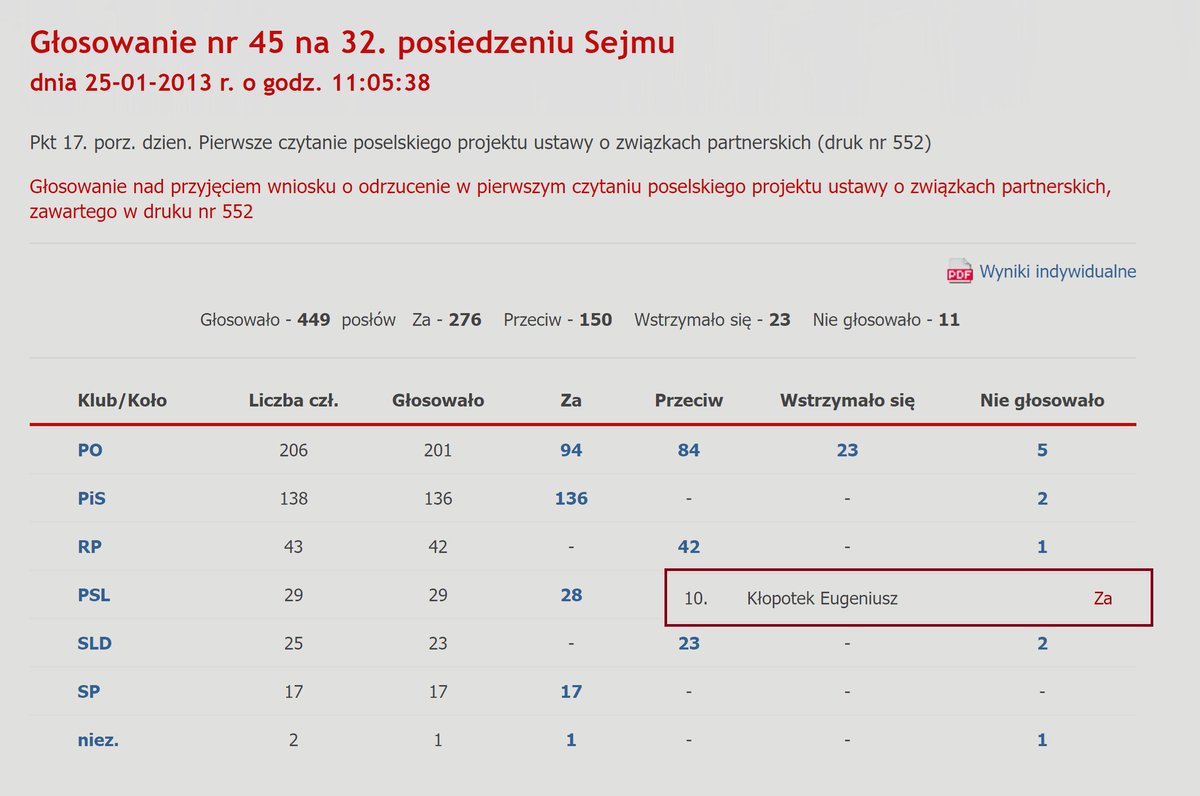Select the page title Głosowanie nr 45

(x=352, y=43)
